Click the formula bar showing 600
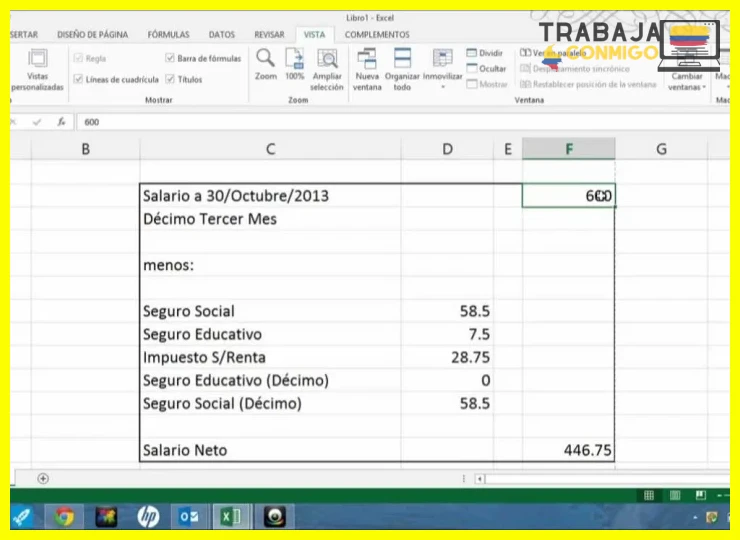 403,122
